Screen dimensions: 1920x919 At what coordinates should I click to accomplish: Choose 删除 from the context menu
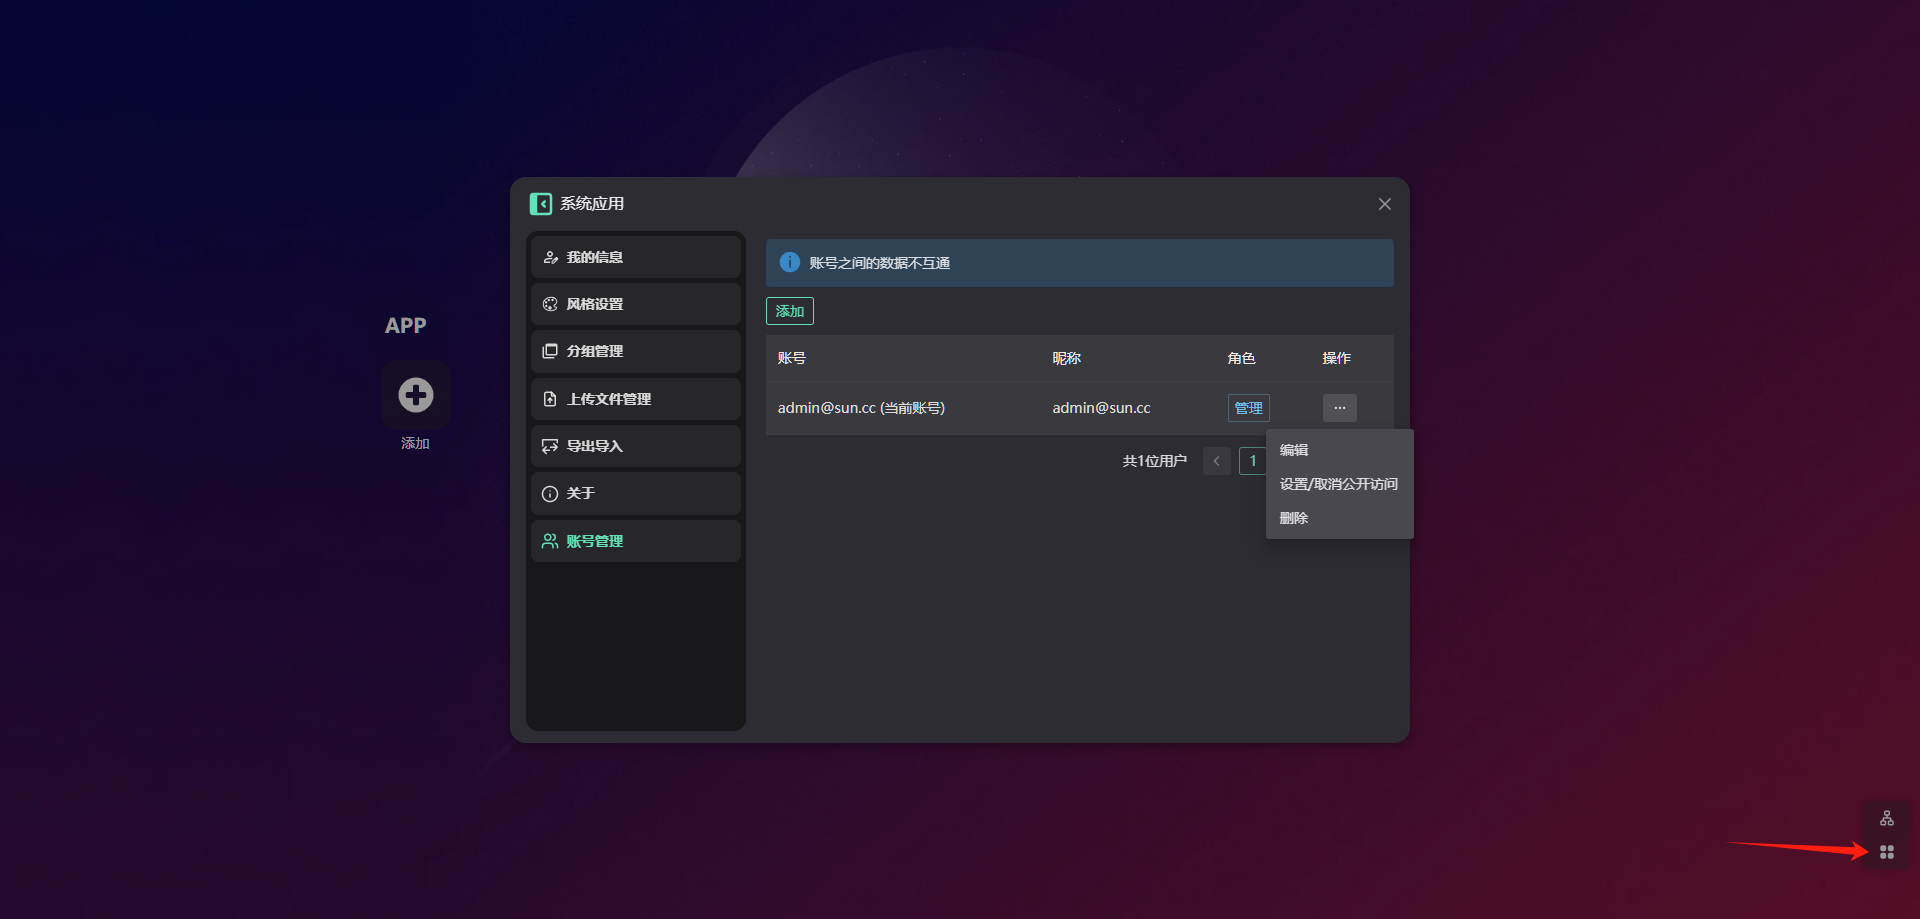coord(1294,518)
